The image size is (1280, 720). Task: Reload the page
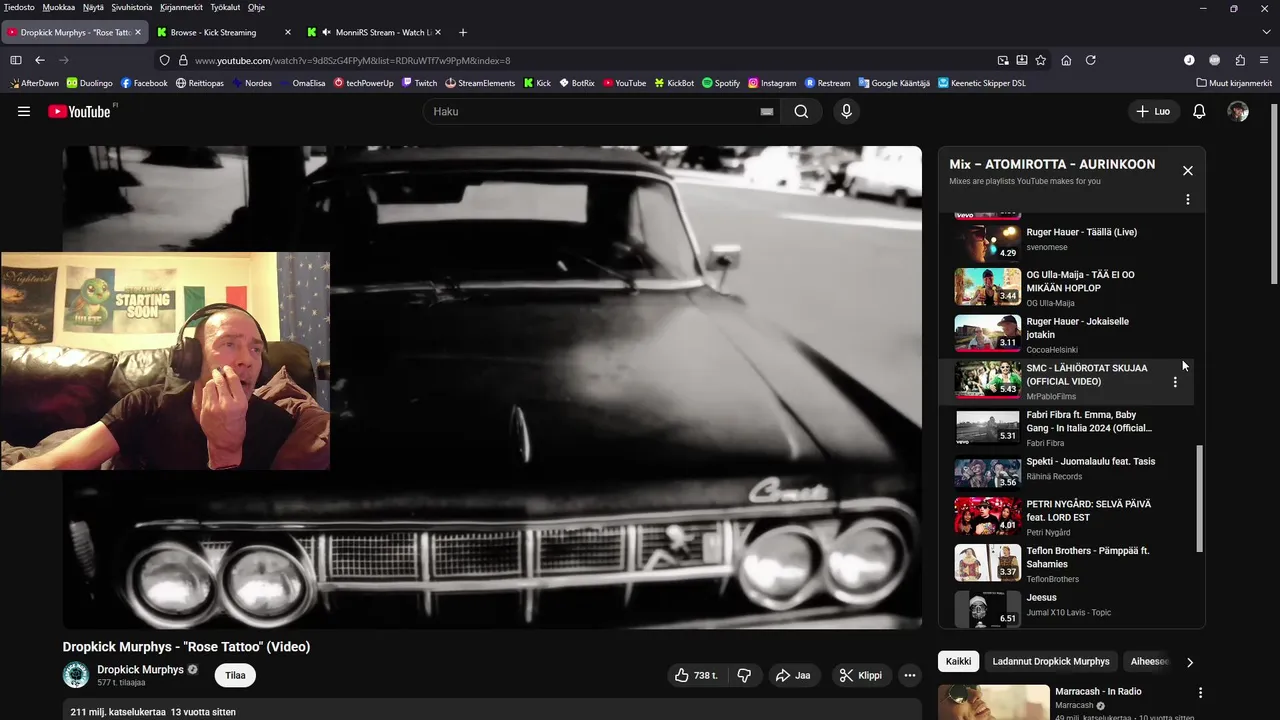[x=1091, y=60]
